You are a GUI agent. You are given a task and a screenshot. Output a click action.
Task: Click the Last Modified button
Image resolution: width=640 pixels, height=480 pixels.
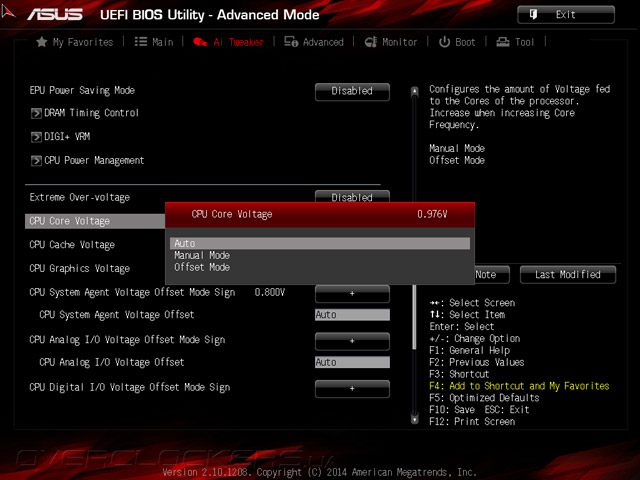click(568, 275)
